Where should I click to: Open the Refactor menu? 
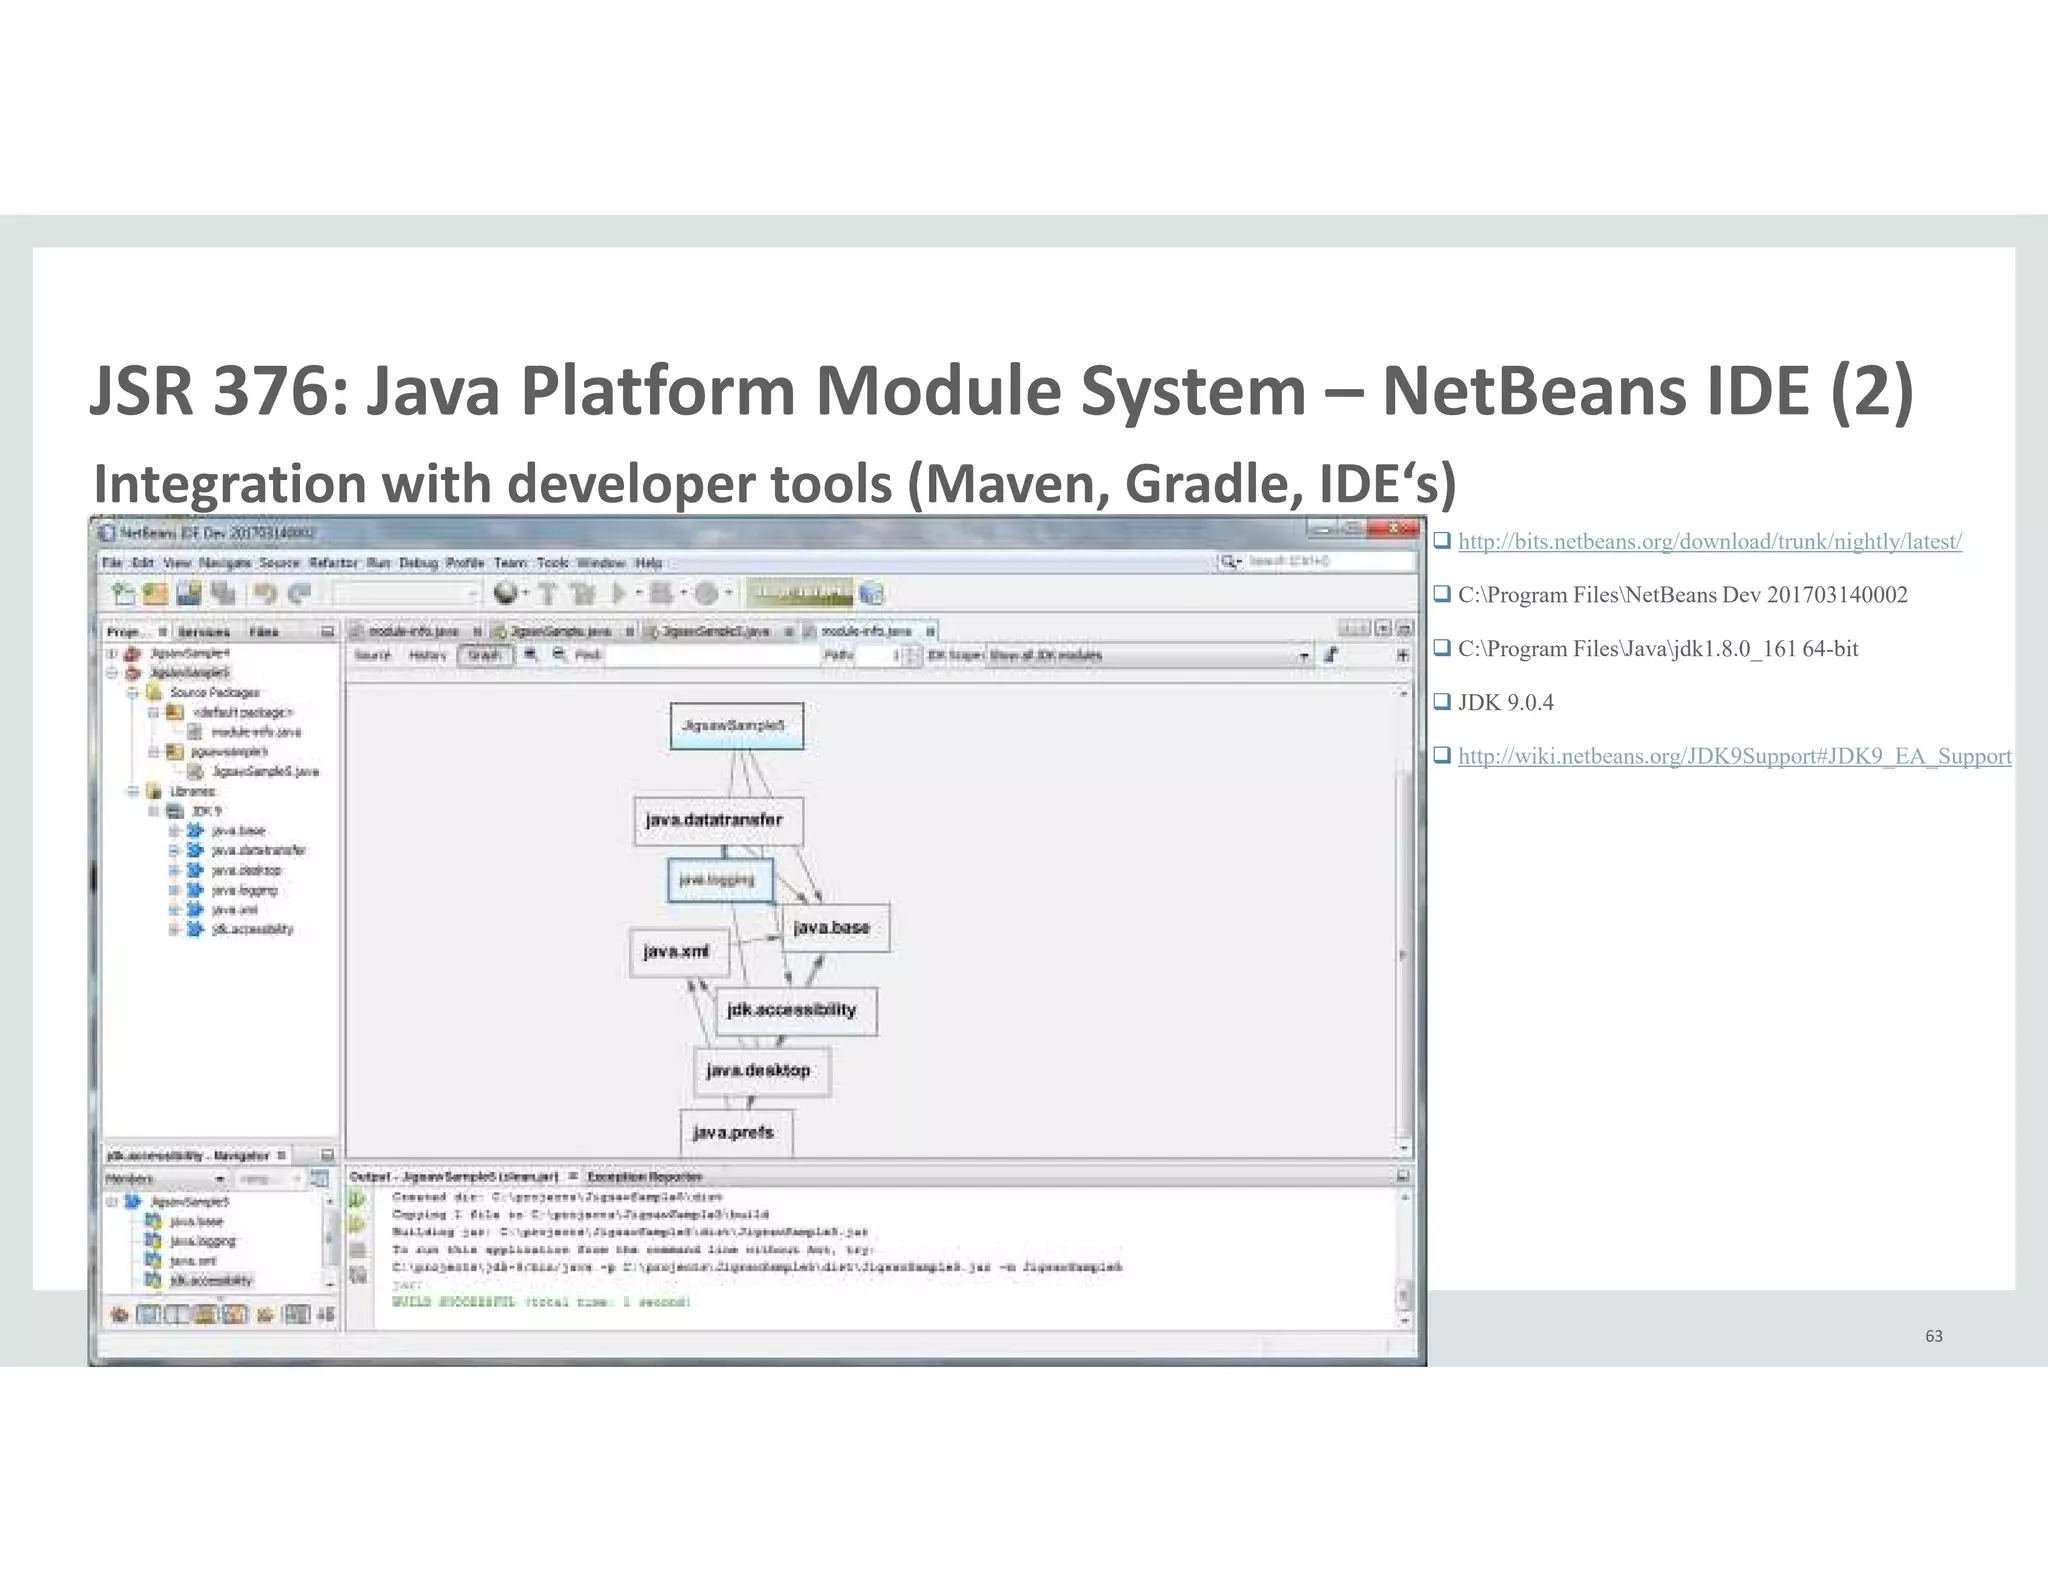pyautogui.click(x=333, y=563)
